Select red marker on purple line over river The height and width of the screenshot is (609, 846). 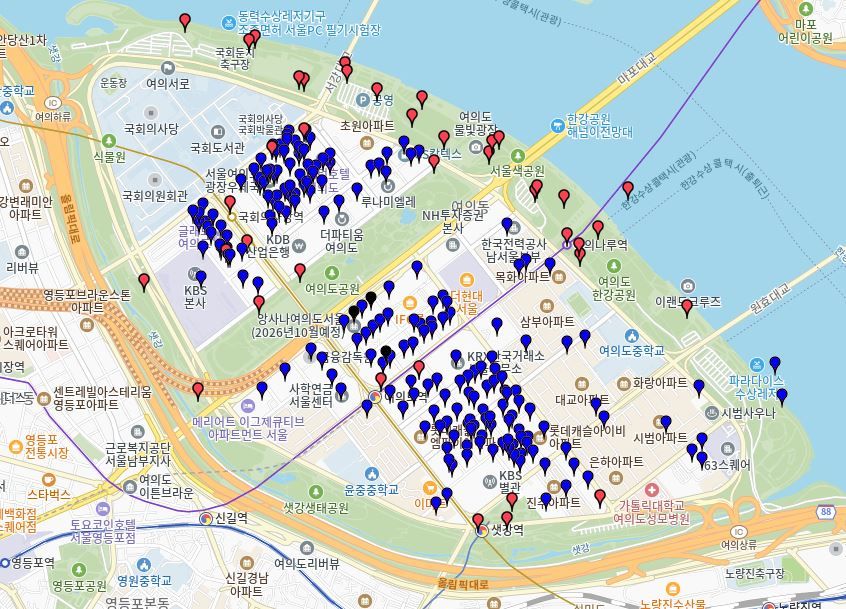point(628,189)
